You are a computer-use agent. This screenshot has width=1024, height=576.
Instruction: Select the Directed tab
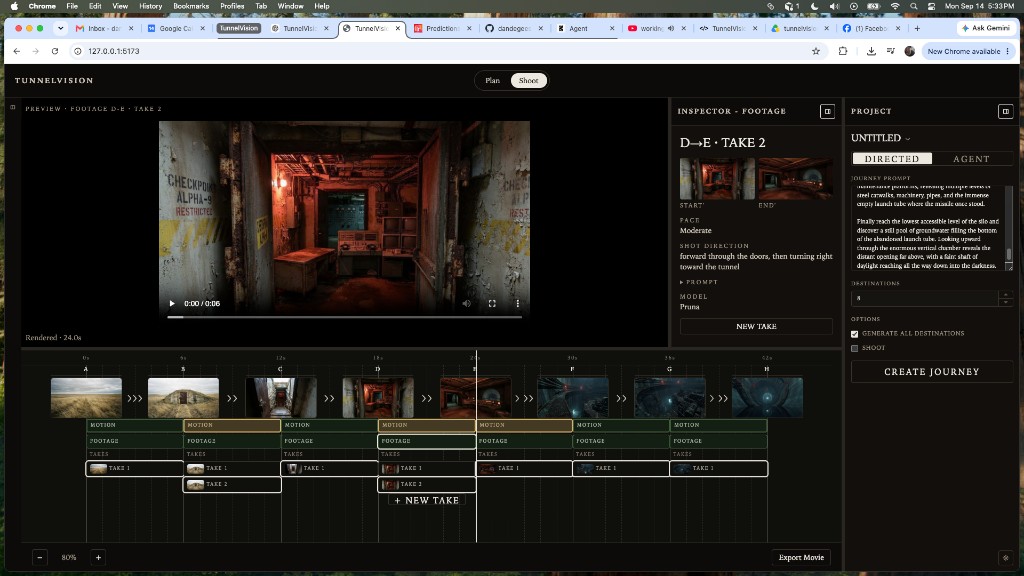(x=892, y=159)
